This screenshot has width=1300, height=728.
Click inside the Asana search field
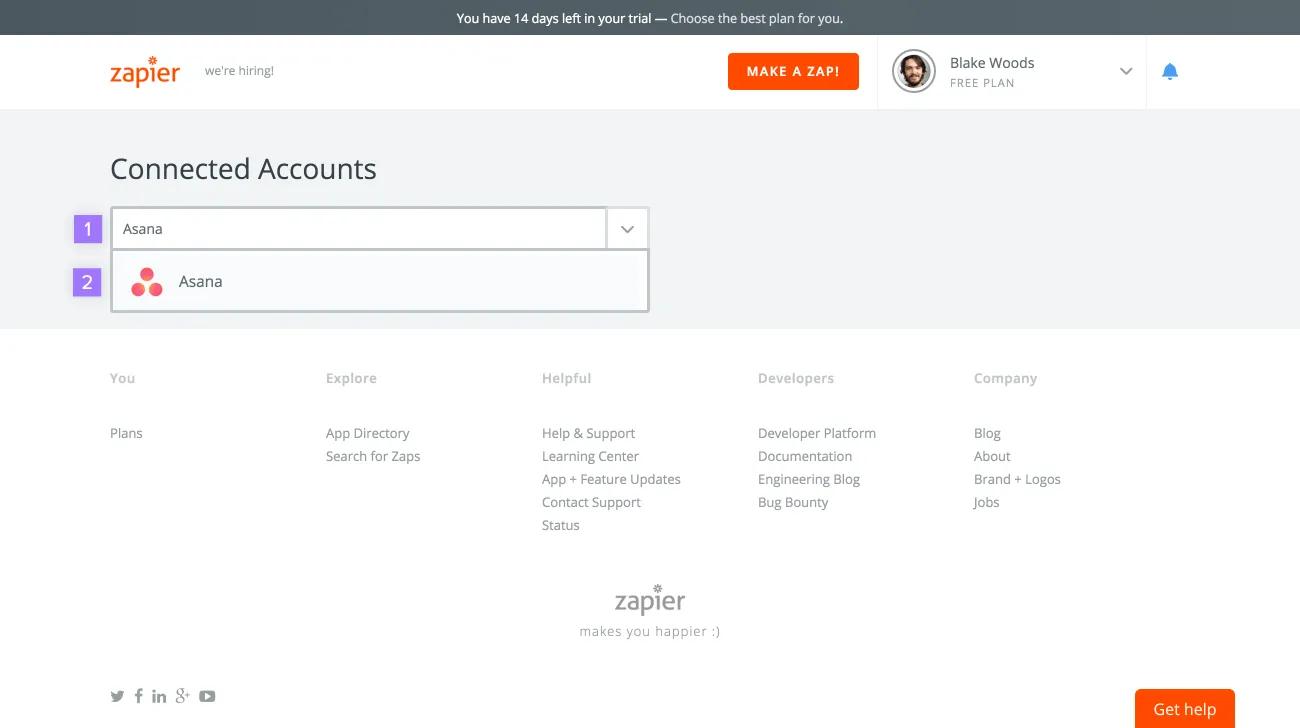coord(350,228)
